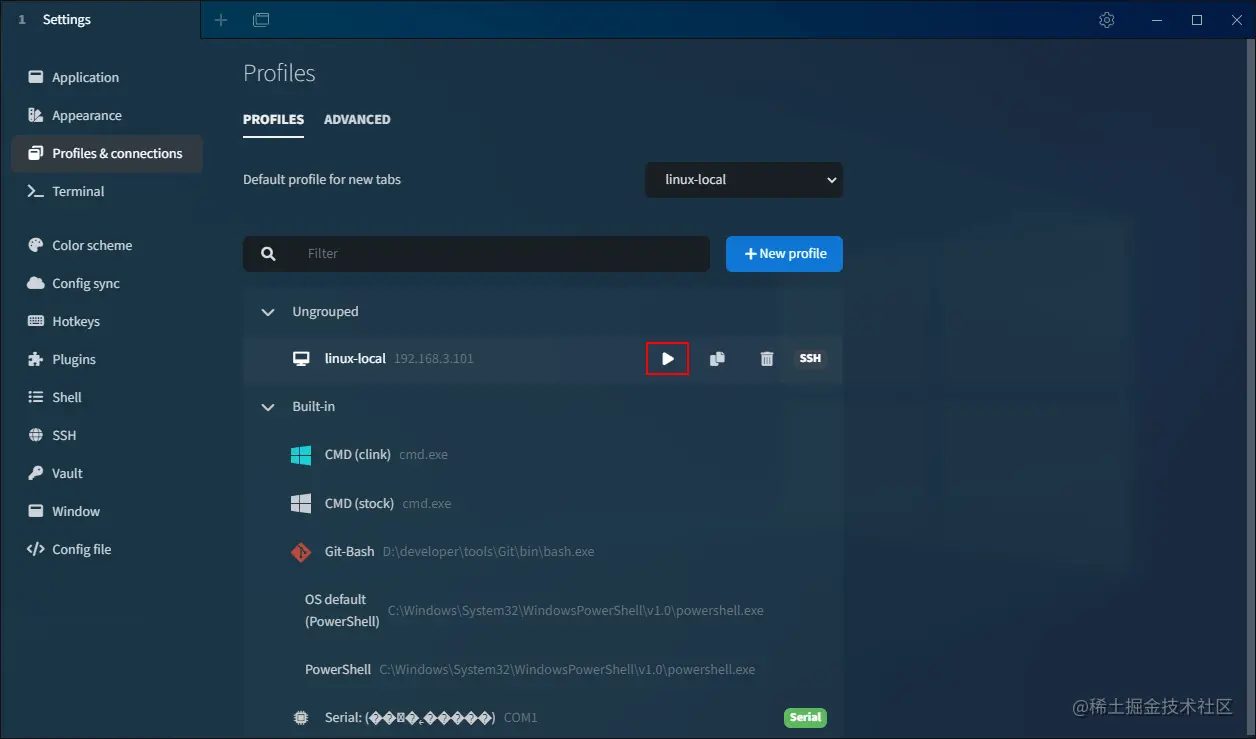Viewport: 1256px width, 739px height.
Task: Open the Color scheme settings
Action: [107, 245]
